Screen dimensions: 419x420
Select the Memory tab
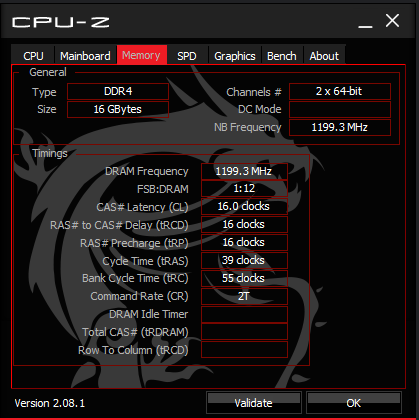pyautogui.click(x=141, y=55)
